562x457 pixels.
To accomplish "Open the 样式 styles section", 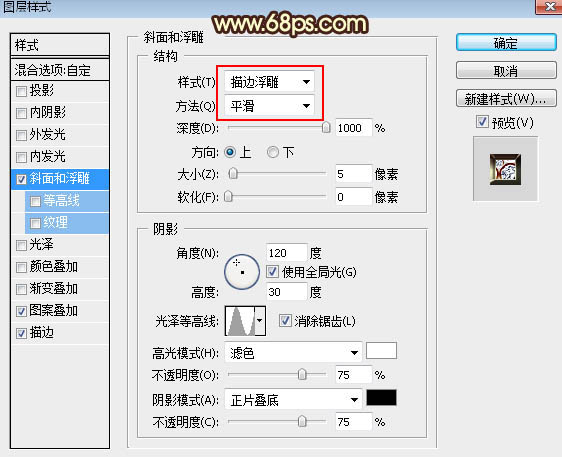I will coord(60,45).
